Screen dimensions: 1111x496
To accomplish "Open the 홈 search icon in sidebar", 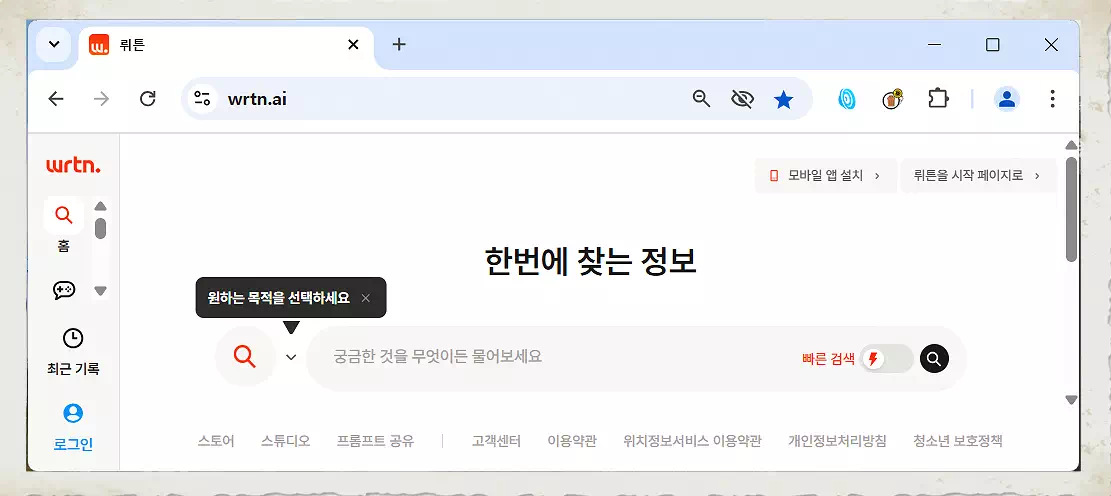I will [x=64, y=215].
